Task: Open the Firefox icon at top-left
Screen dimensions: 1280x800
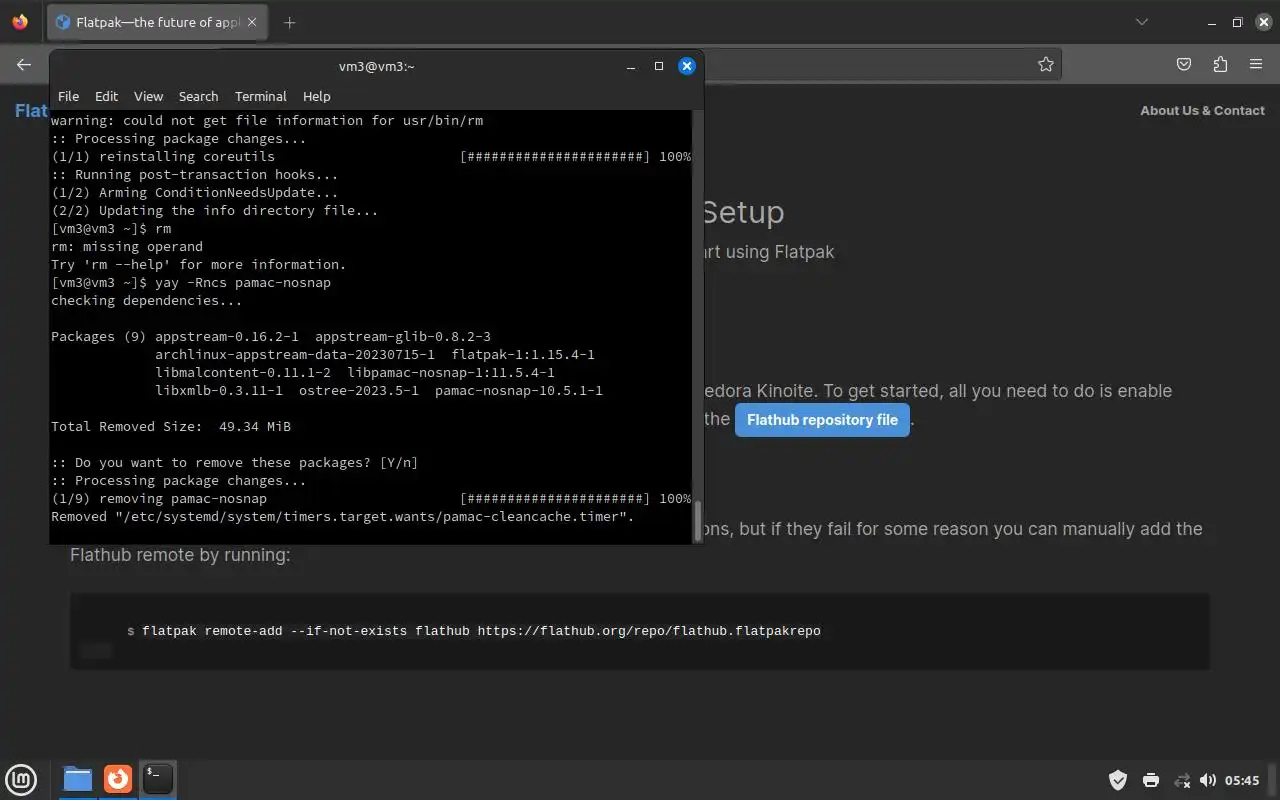Action: click(x=20, y=22)
